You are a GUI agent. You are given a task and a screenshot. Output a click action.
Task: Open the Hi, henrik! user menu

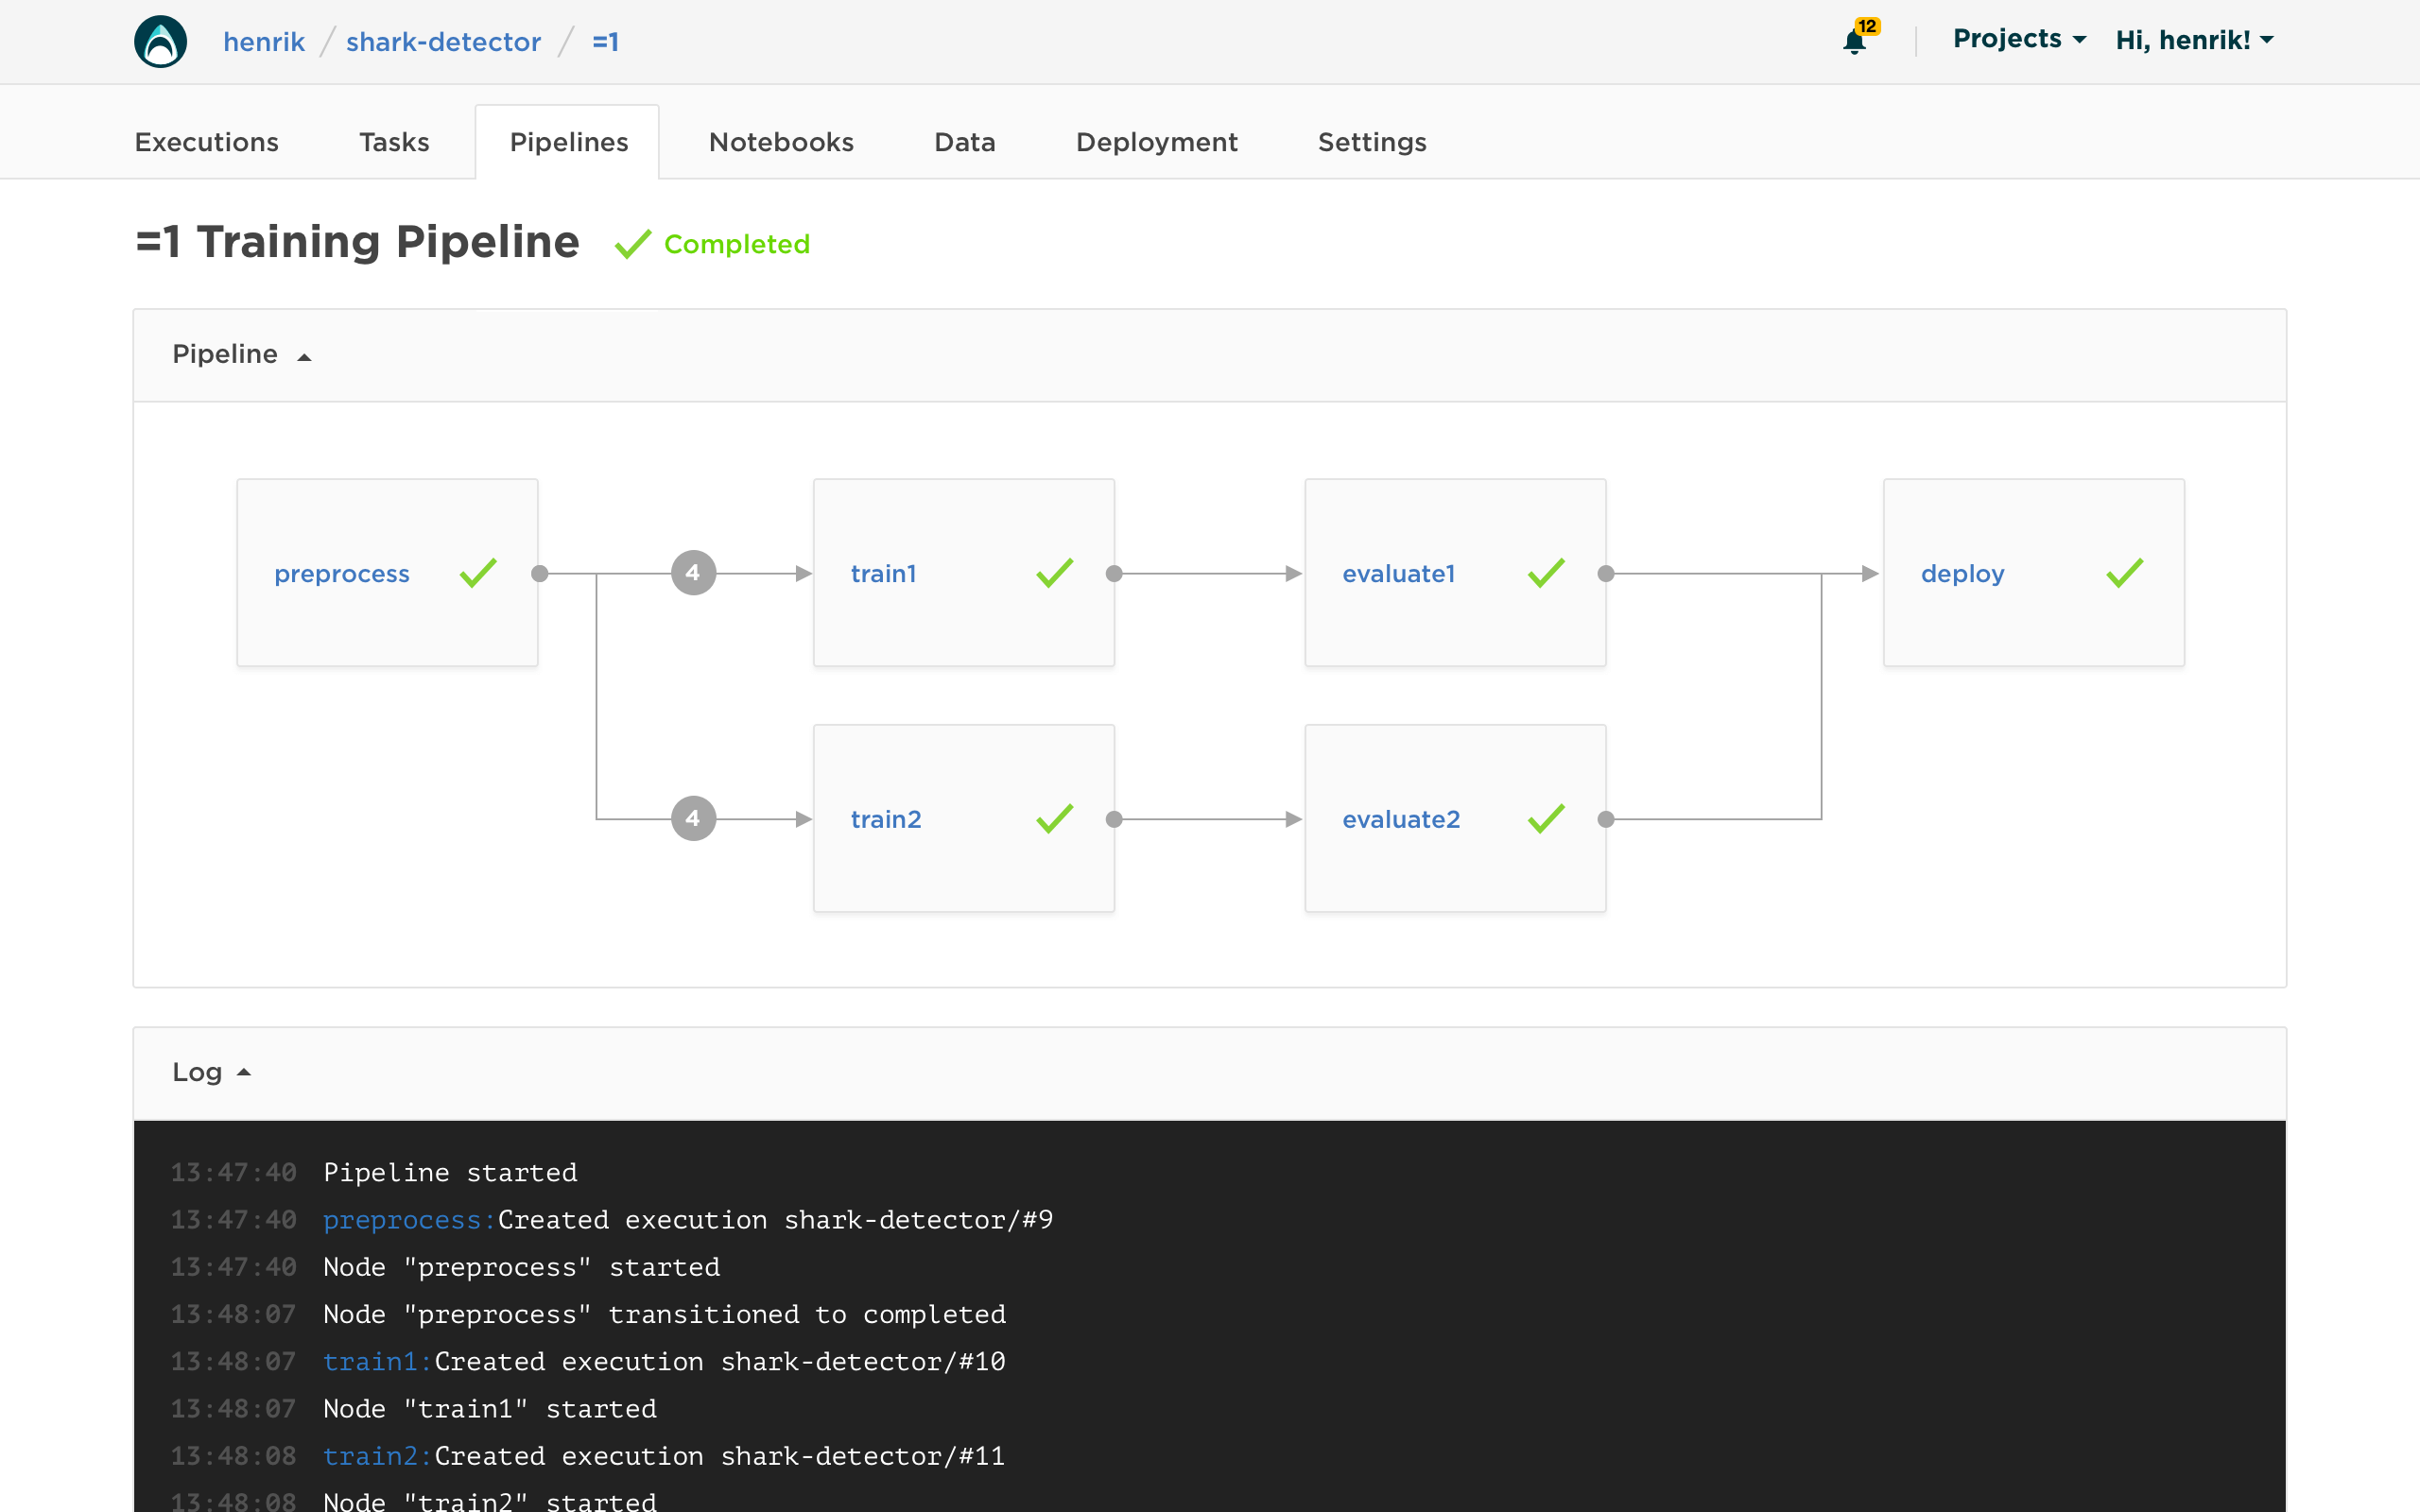(2194, 40)
